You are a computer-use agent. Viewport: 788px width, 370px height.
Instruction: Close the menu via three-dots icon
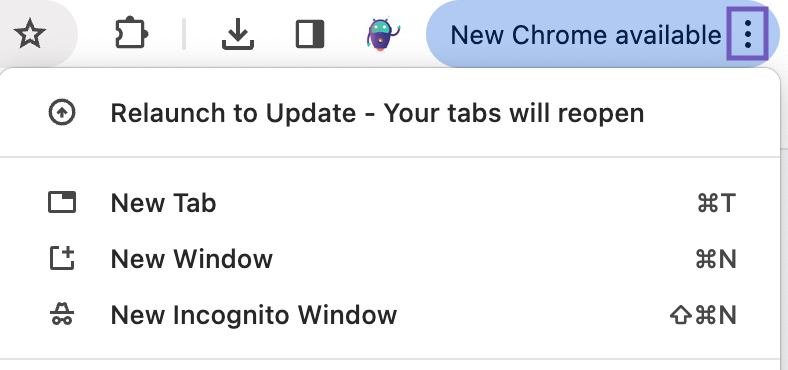point(748,34)
